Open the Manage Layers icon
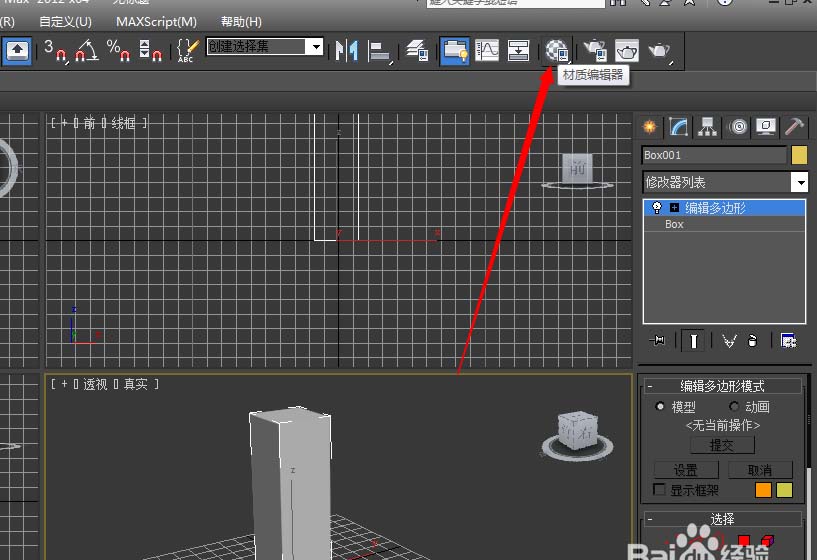 point(417,51)
